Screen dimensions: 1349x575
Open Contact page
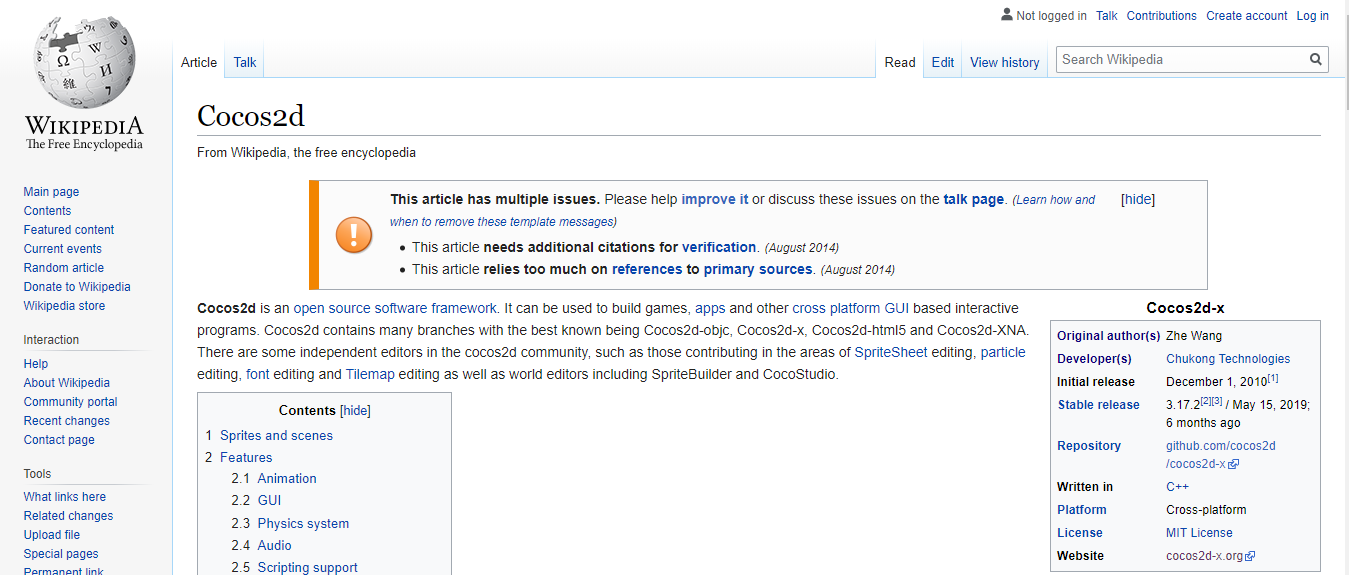[x=60, y=440]
